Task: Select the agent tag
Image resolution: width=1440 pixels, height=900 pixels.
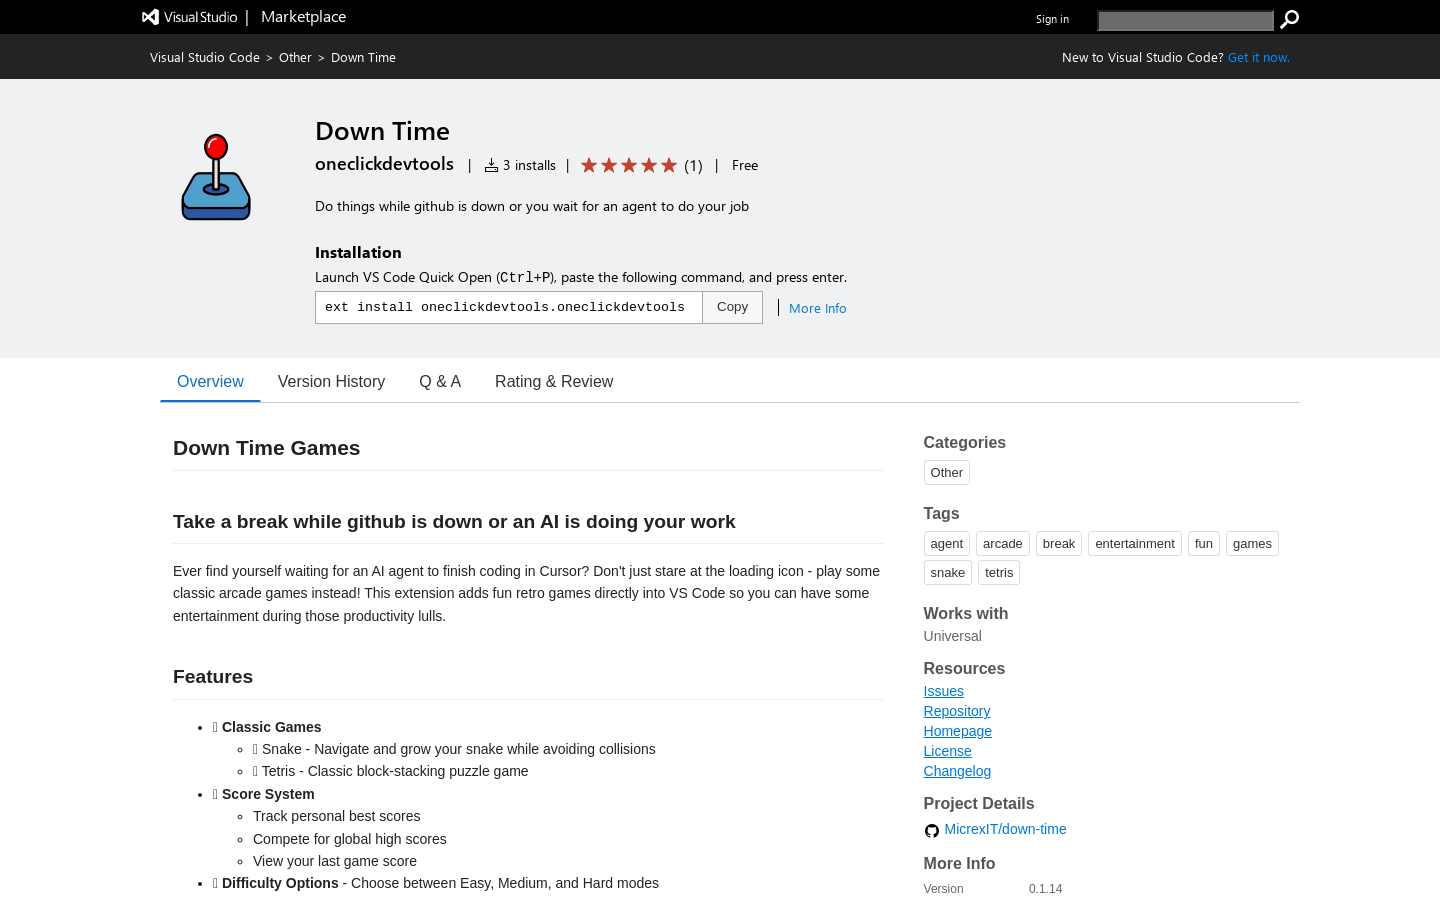Action: (x=946, y=544)
